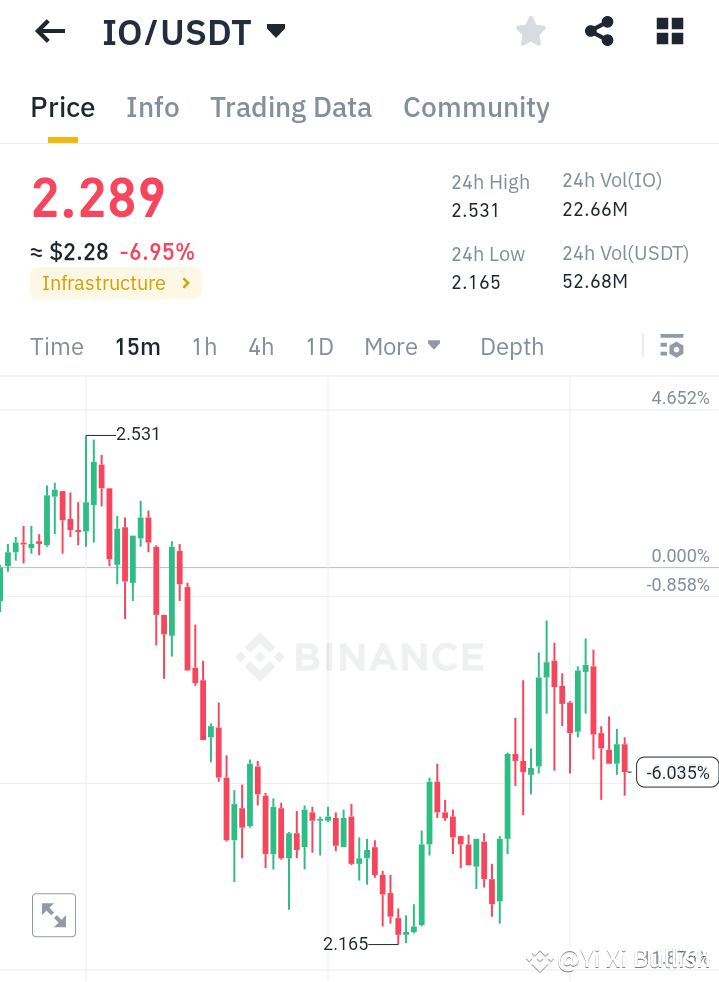Open the Community tab

[476, 107]
